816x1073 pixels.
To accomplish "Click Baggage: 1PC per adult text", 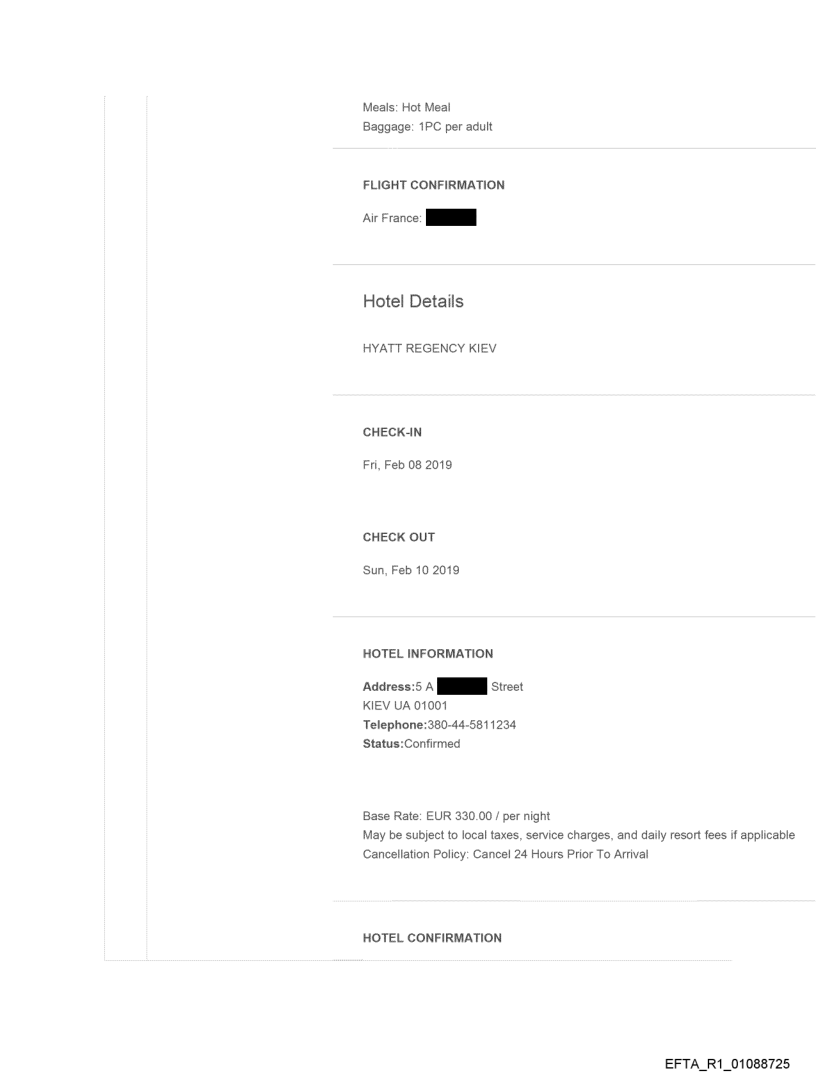I will tap(426, 126).
